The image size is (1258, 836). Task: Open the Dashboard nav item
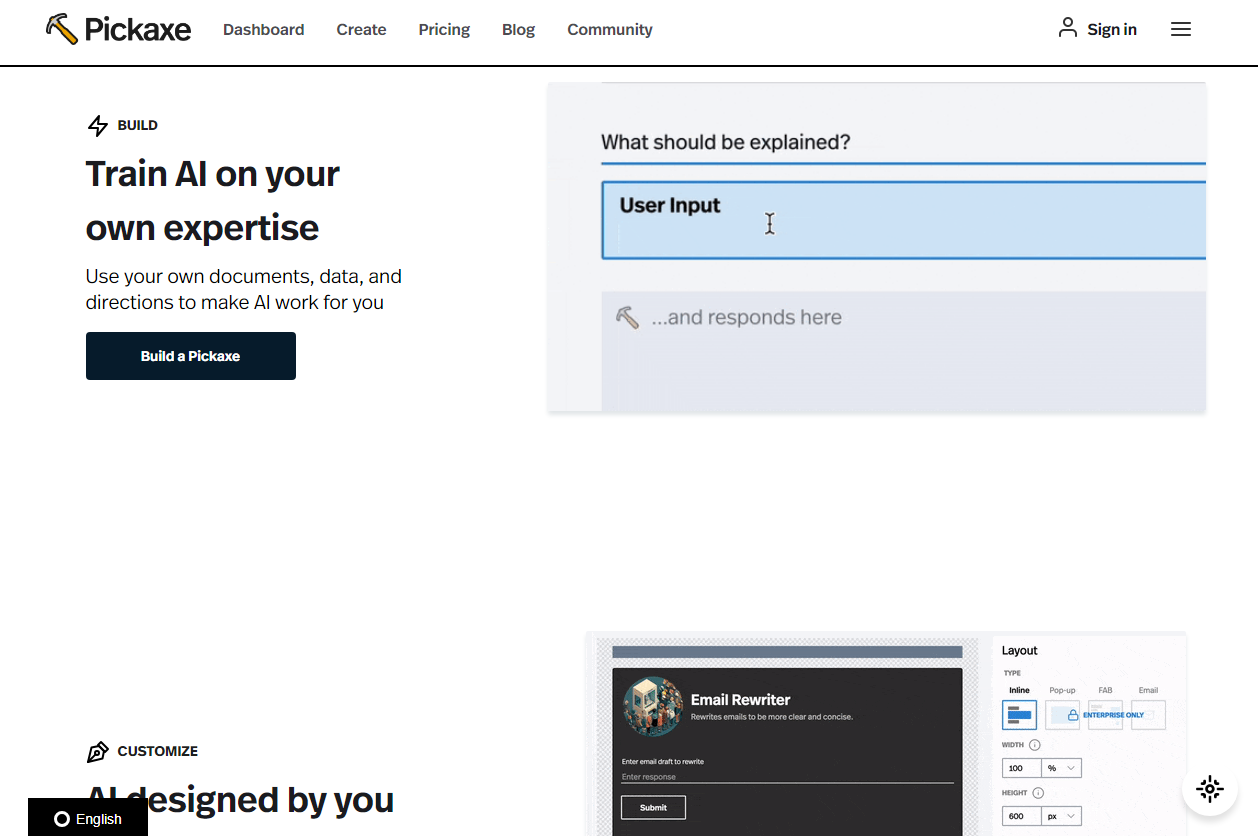pos(264,30)
